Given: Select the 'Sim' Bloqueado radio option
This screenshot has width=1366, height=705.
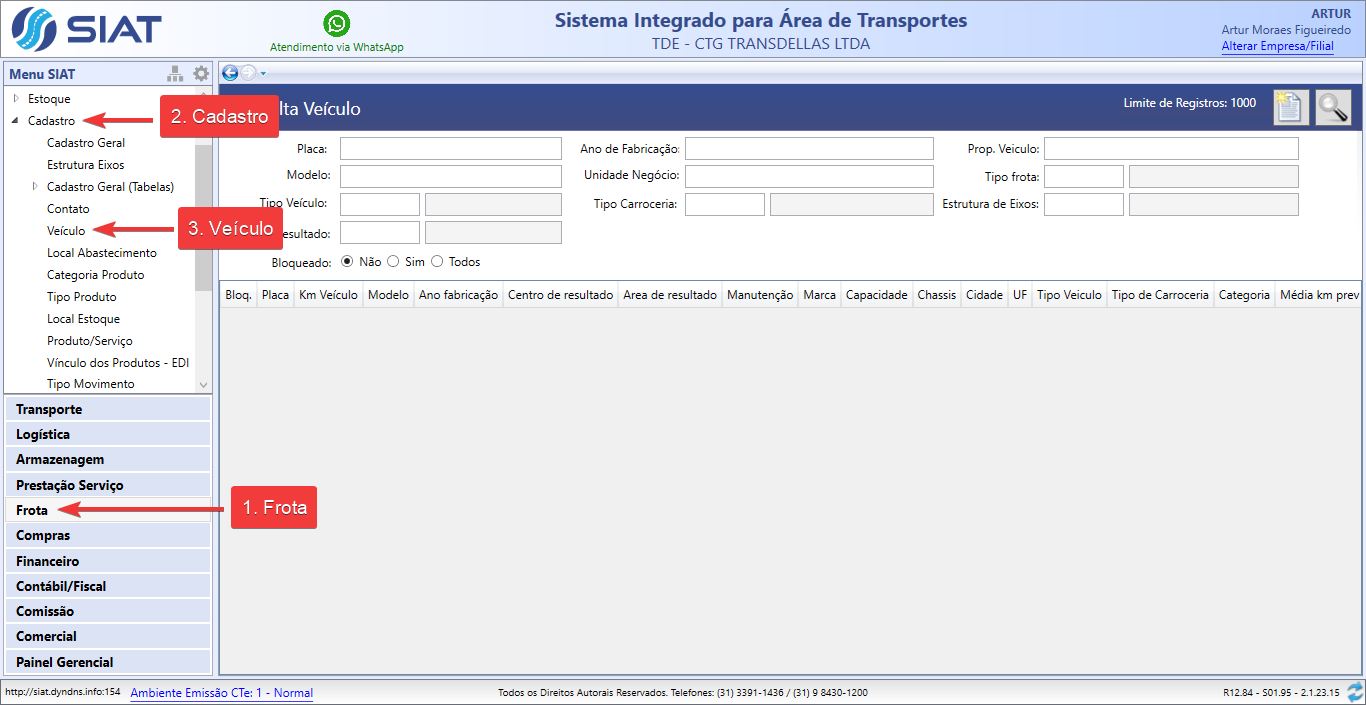Looking at the screenshot, I should click(x=393, y=262).
